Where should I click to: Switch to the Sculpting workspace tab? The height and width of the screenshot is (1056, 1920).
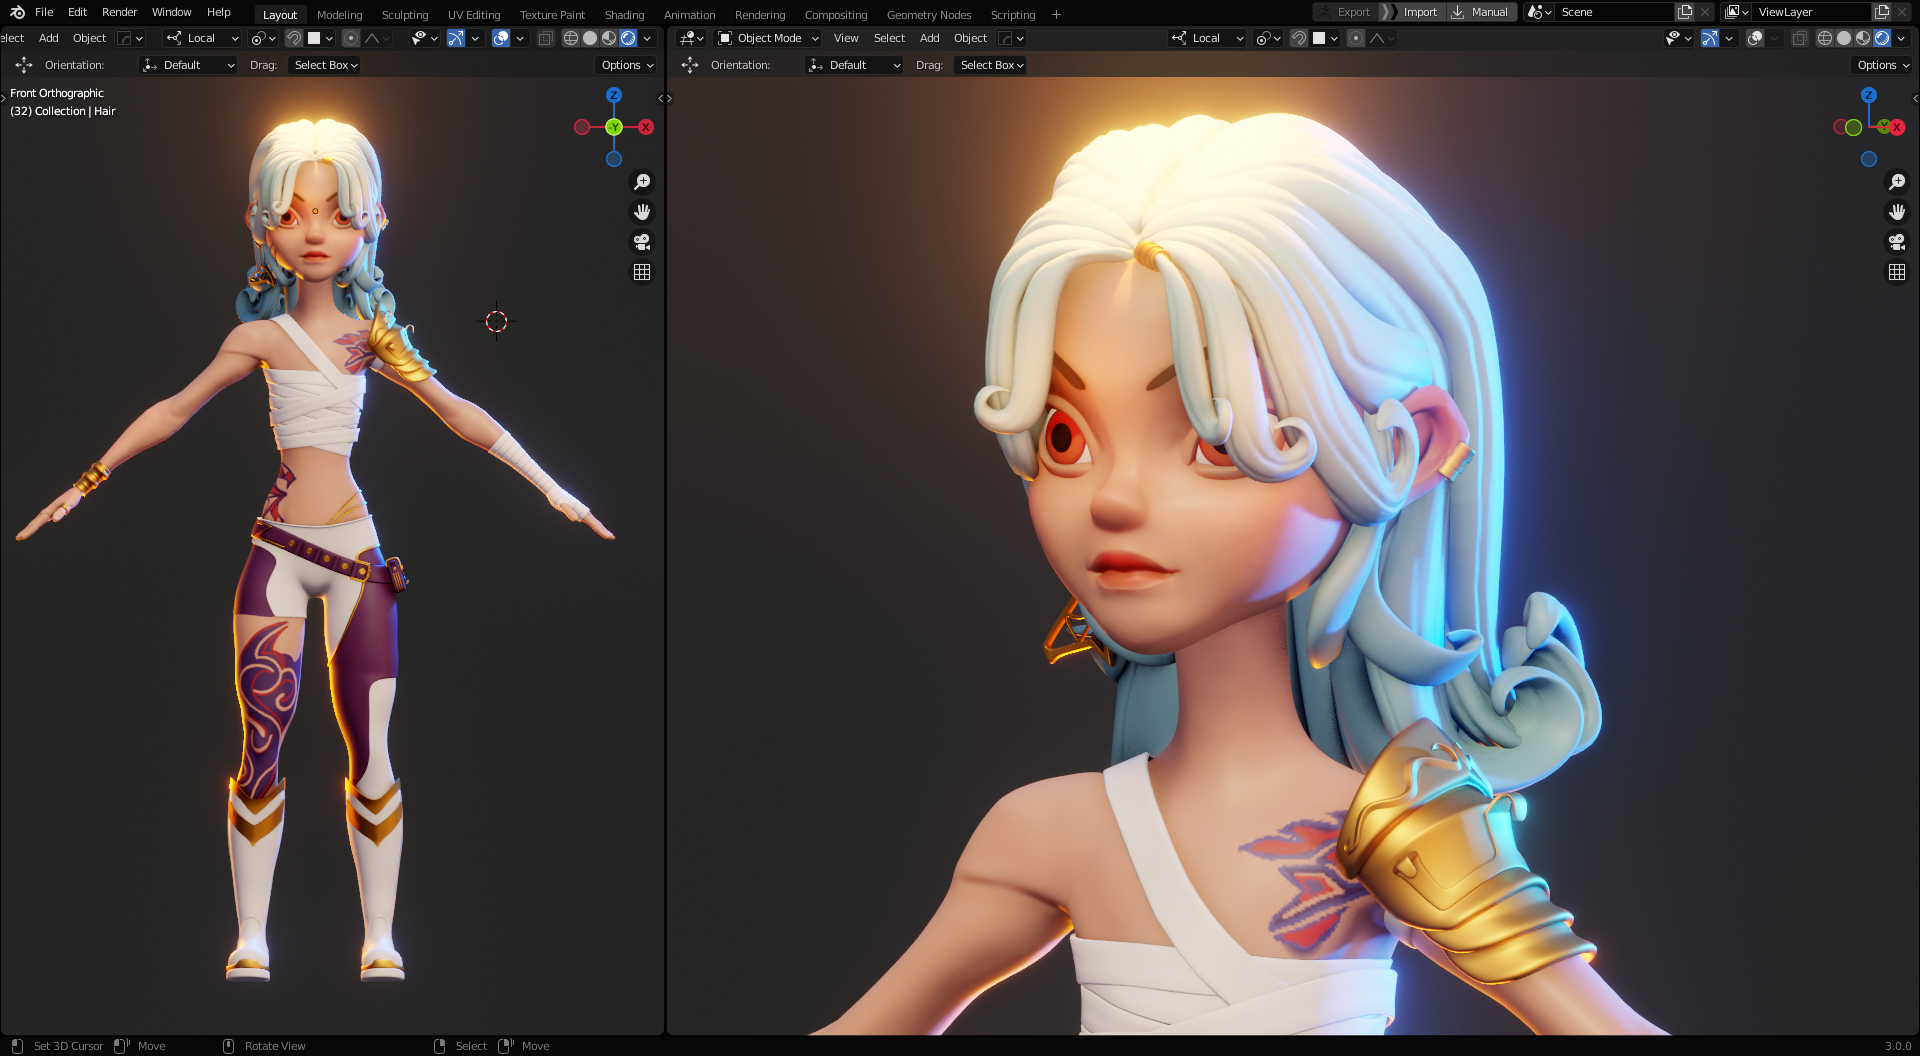(404, 15)
